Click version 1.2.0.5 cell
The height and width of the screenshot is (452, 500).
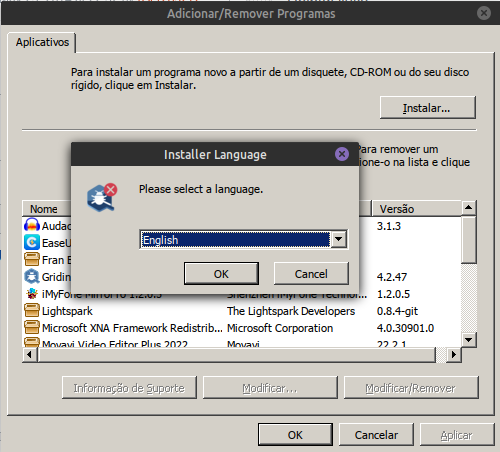pyautogui.click(x=393, y=294)
